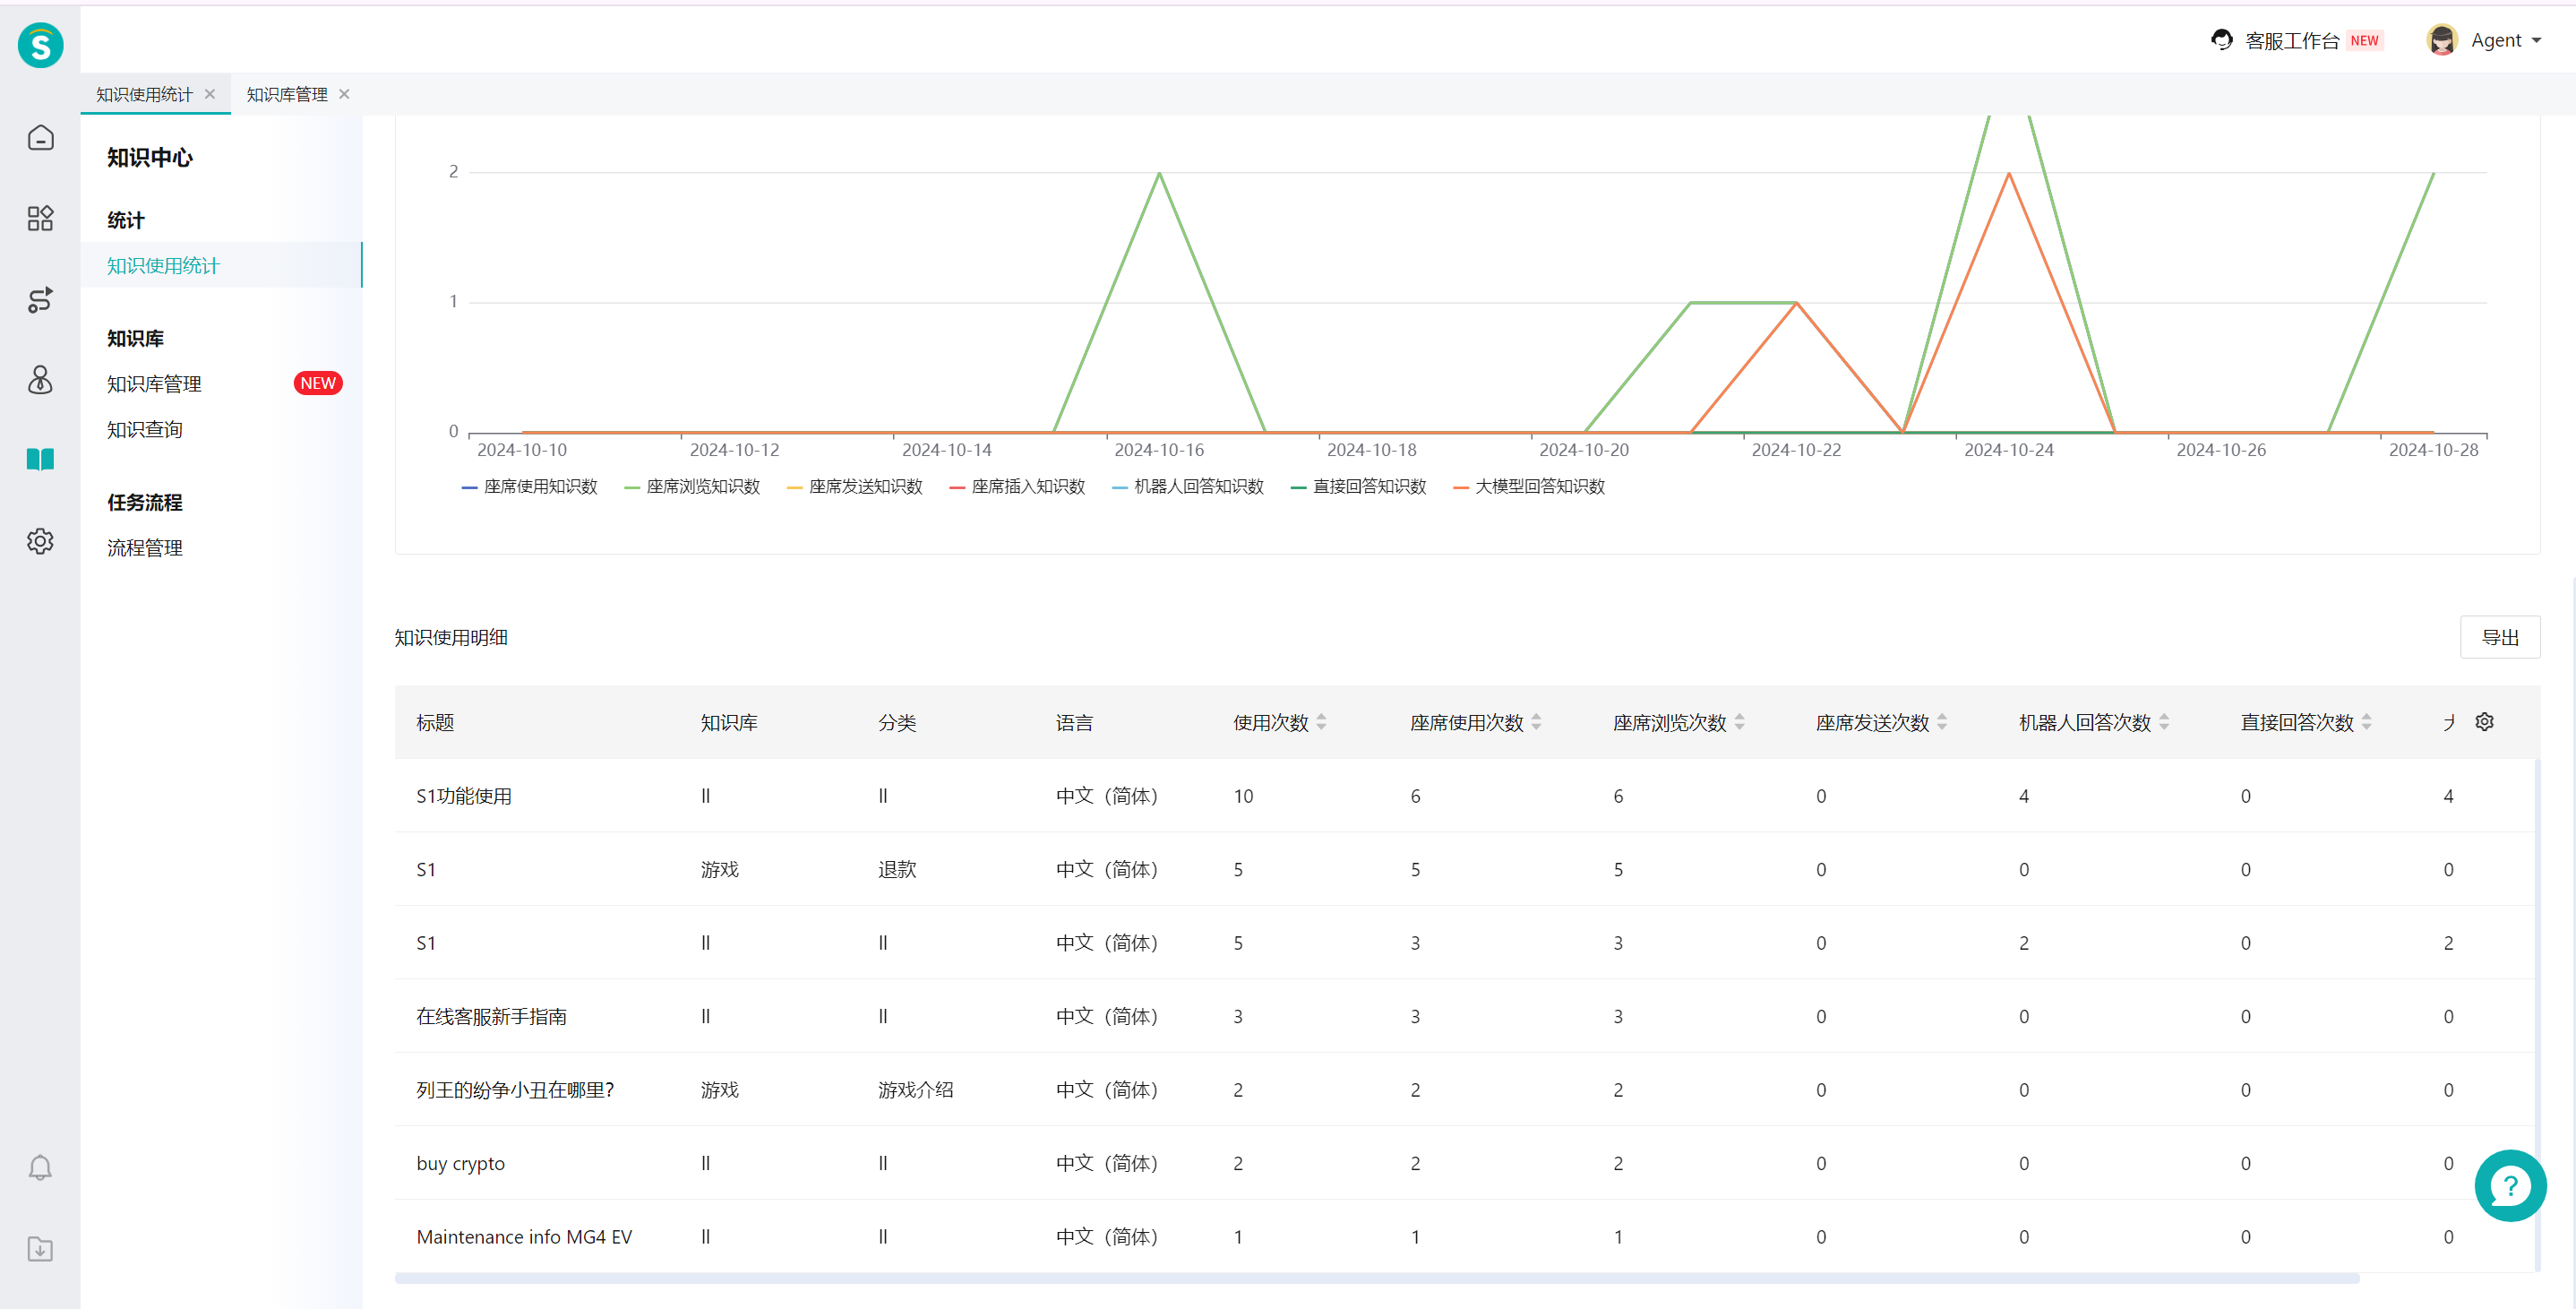Open the download tasks icon in sidebar
Screen dimensions: 2576x1309
point(40,1248)
